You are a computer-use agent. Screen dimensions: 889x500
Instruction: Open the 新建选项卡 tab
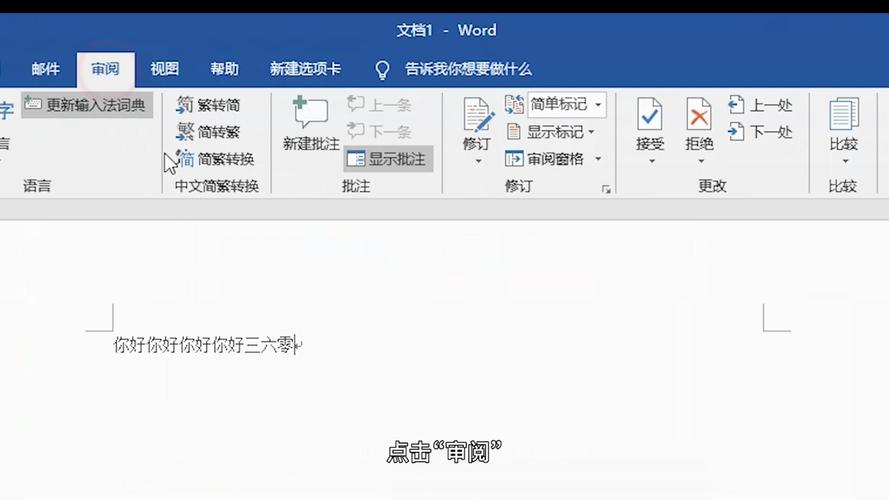(x=305, y=69)
